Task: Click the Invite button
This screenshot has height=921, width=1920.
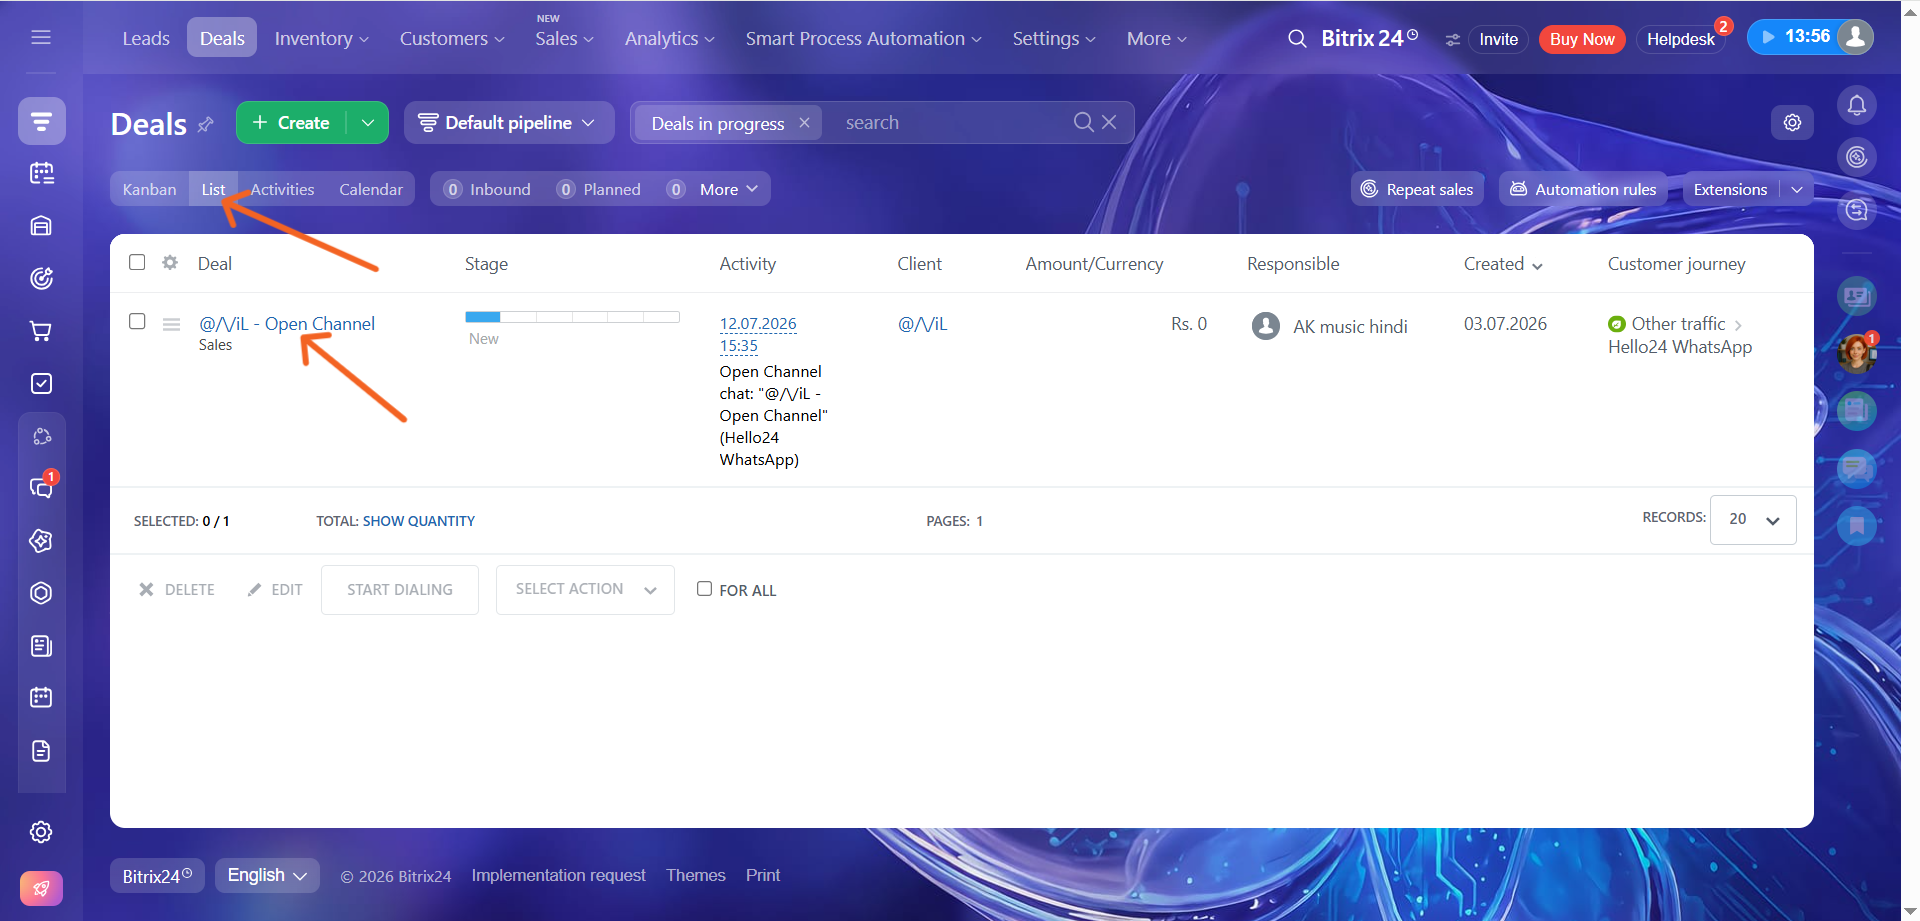Action: coord(1498,39)
